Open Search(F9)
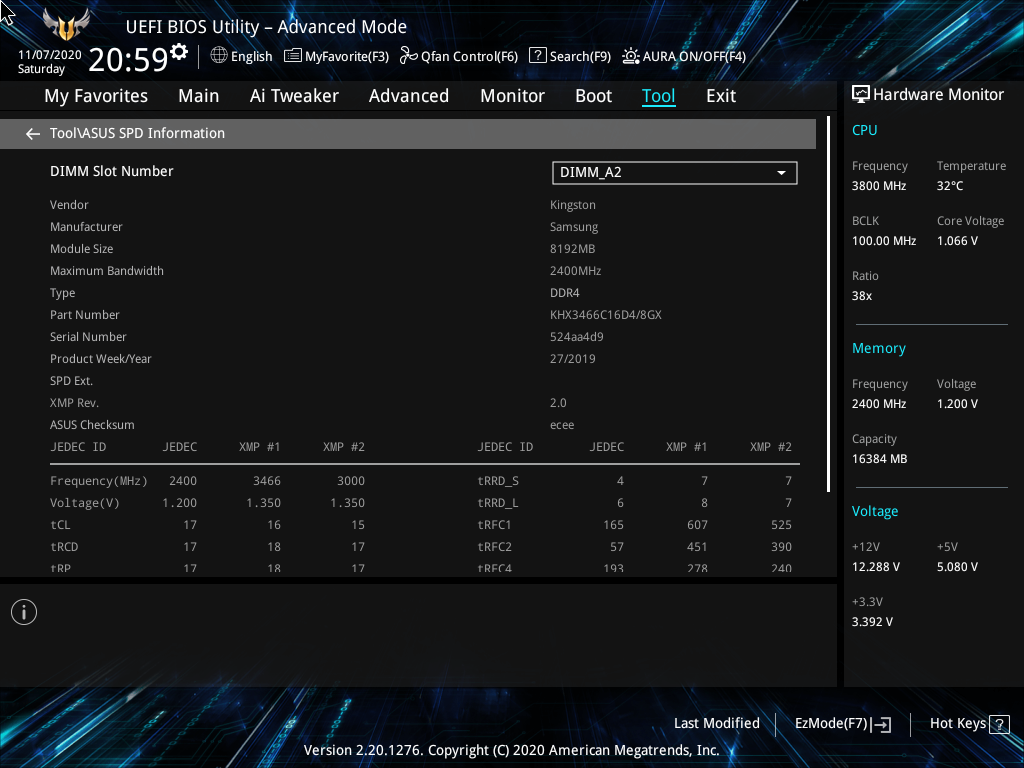Image resolution: width=1024 pixels, height=768 pixels. pos(569,56)
